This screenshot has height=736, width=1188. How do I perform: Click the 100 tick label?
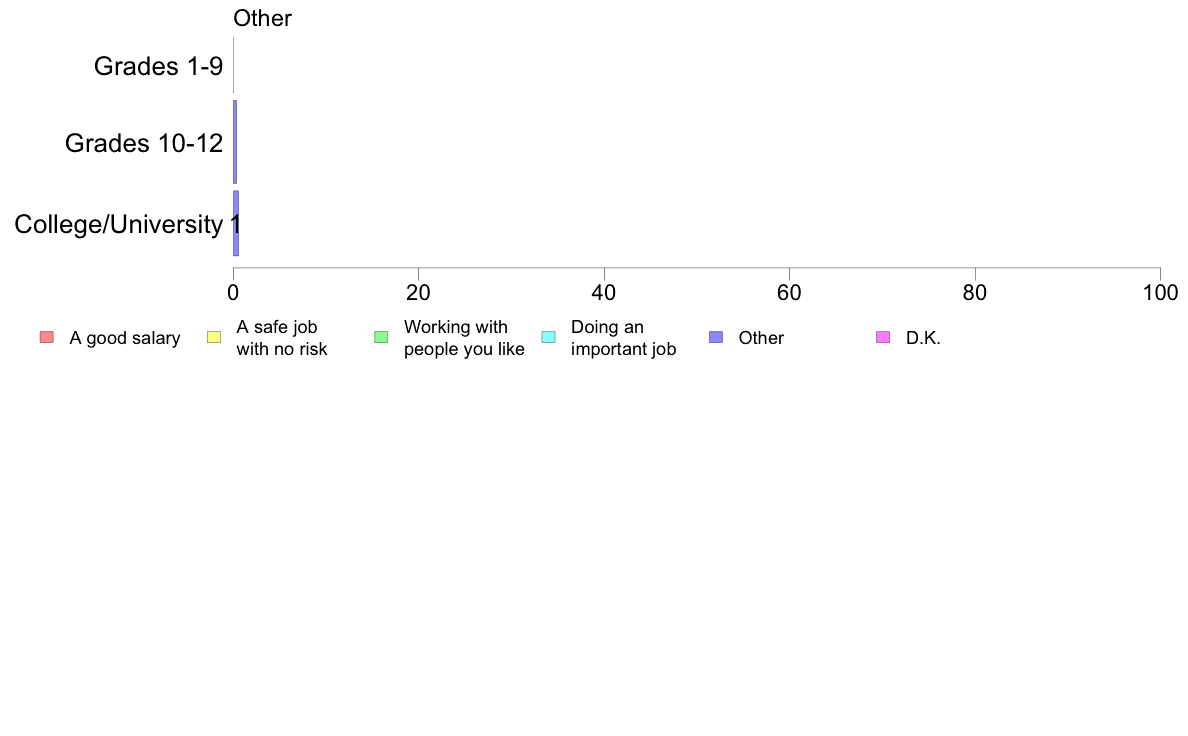tap(1160, 293)
